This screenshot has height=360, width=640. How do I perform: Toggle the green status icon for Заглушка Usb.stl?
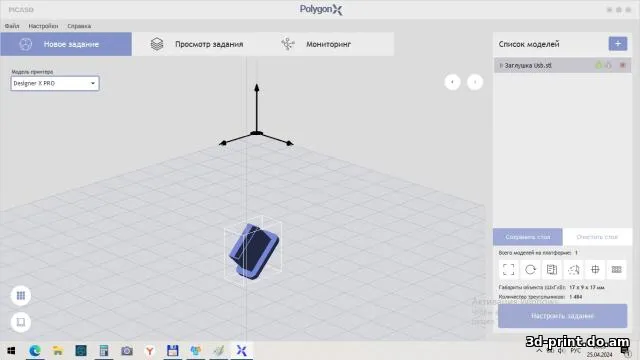(x=598, y=65)
